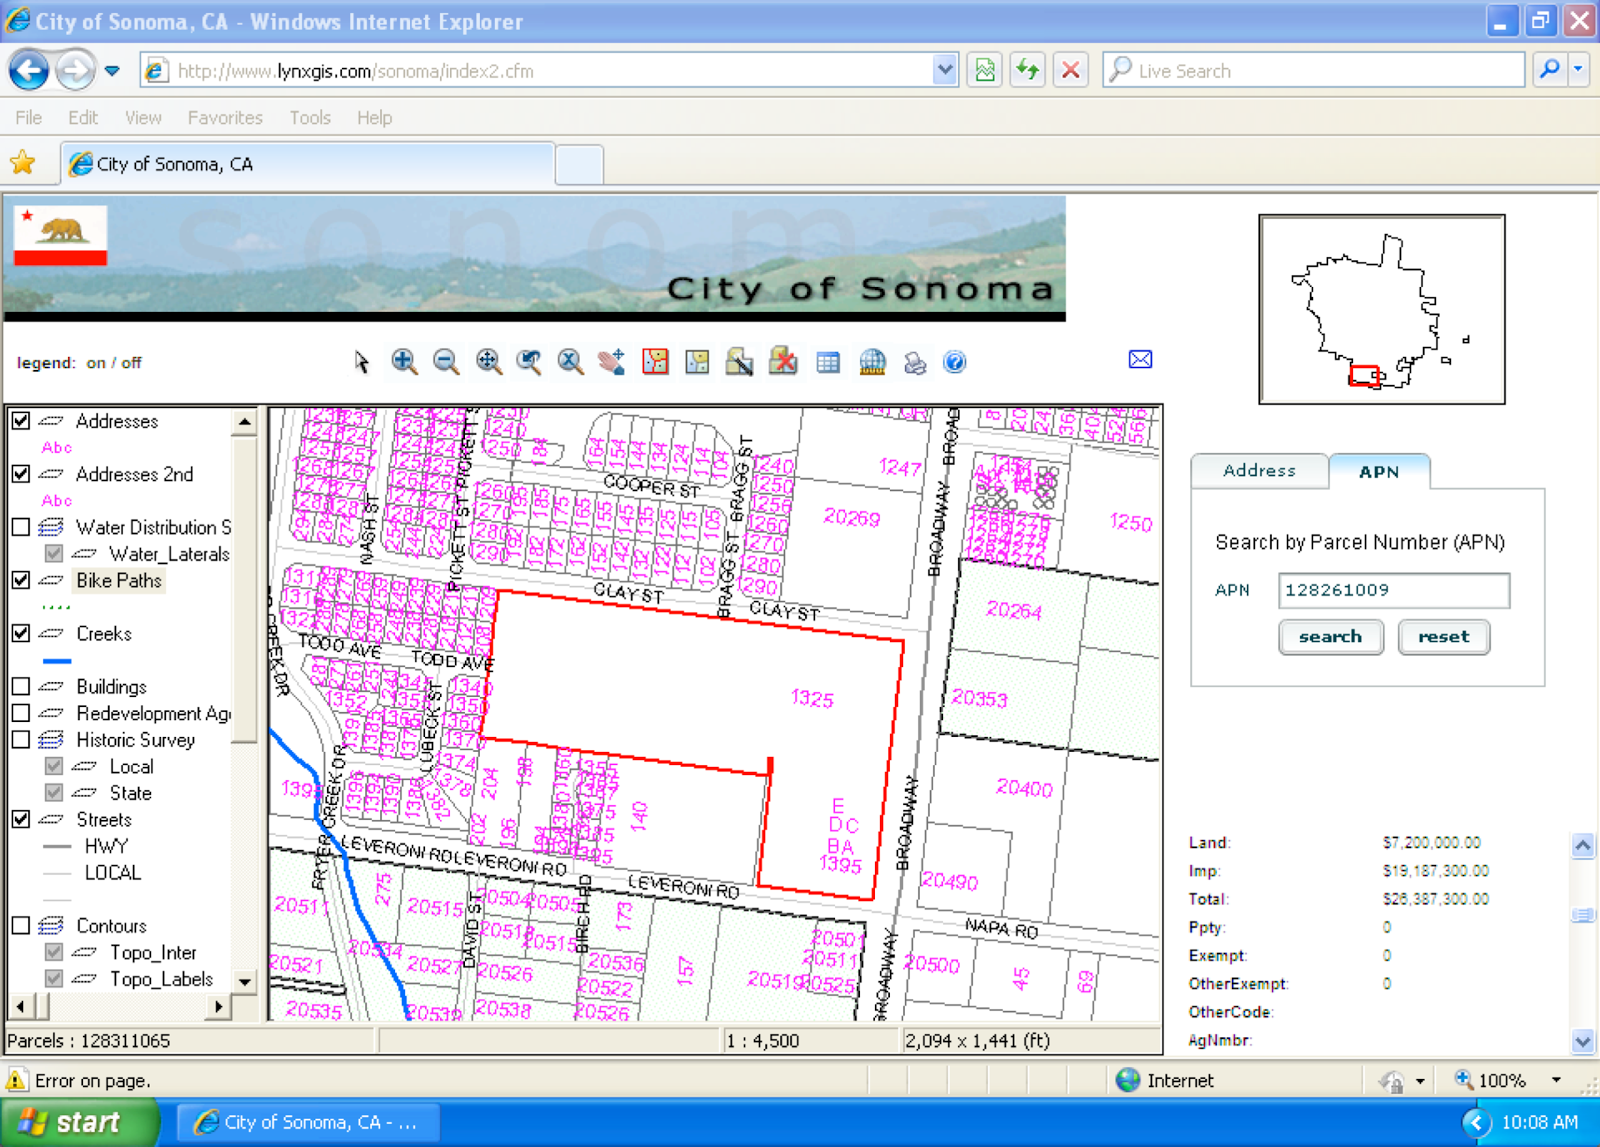
Task: Enable the Historic Survey layer checkbox
Action: tap(21, 740)
